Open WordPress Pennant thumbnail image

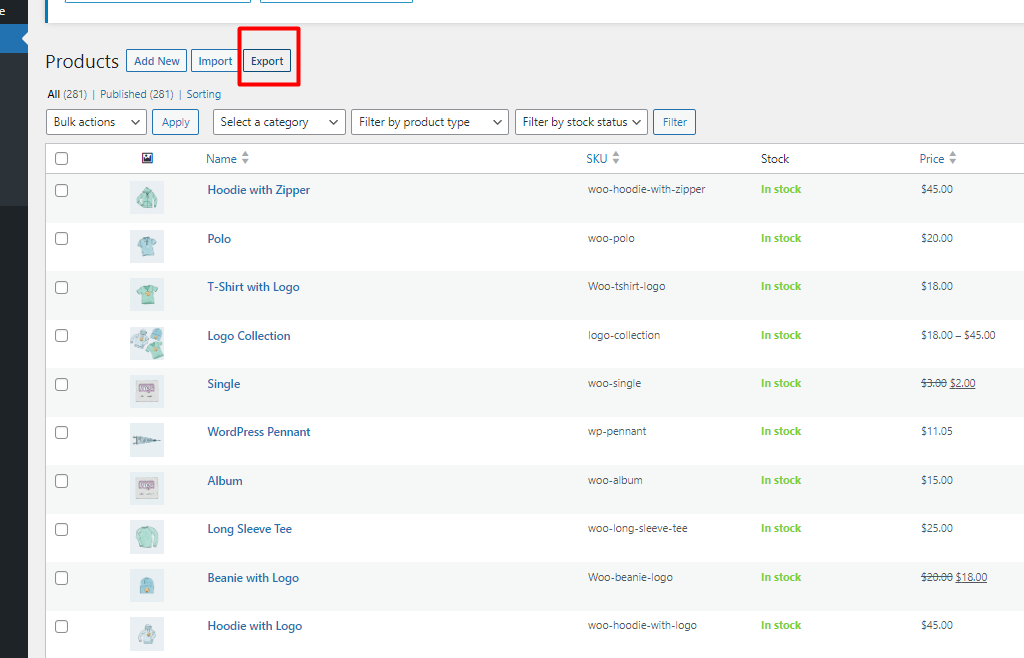point(147,440)
